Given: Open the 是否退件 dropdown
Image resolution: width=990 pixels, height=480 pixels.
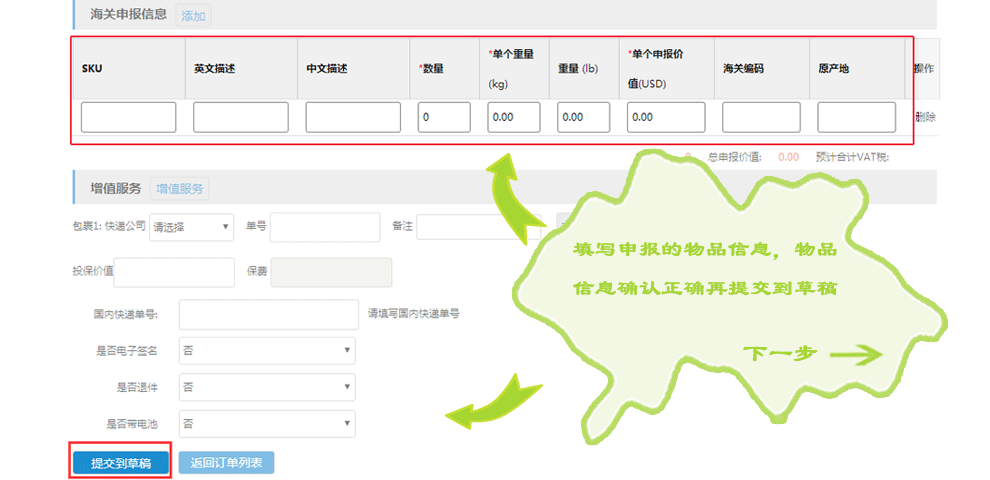Looking at the screenshot, I should click(267, 387).
